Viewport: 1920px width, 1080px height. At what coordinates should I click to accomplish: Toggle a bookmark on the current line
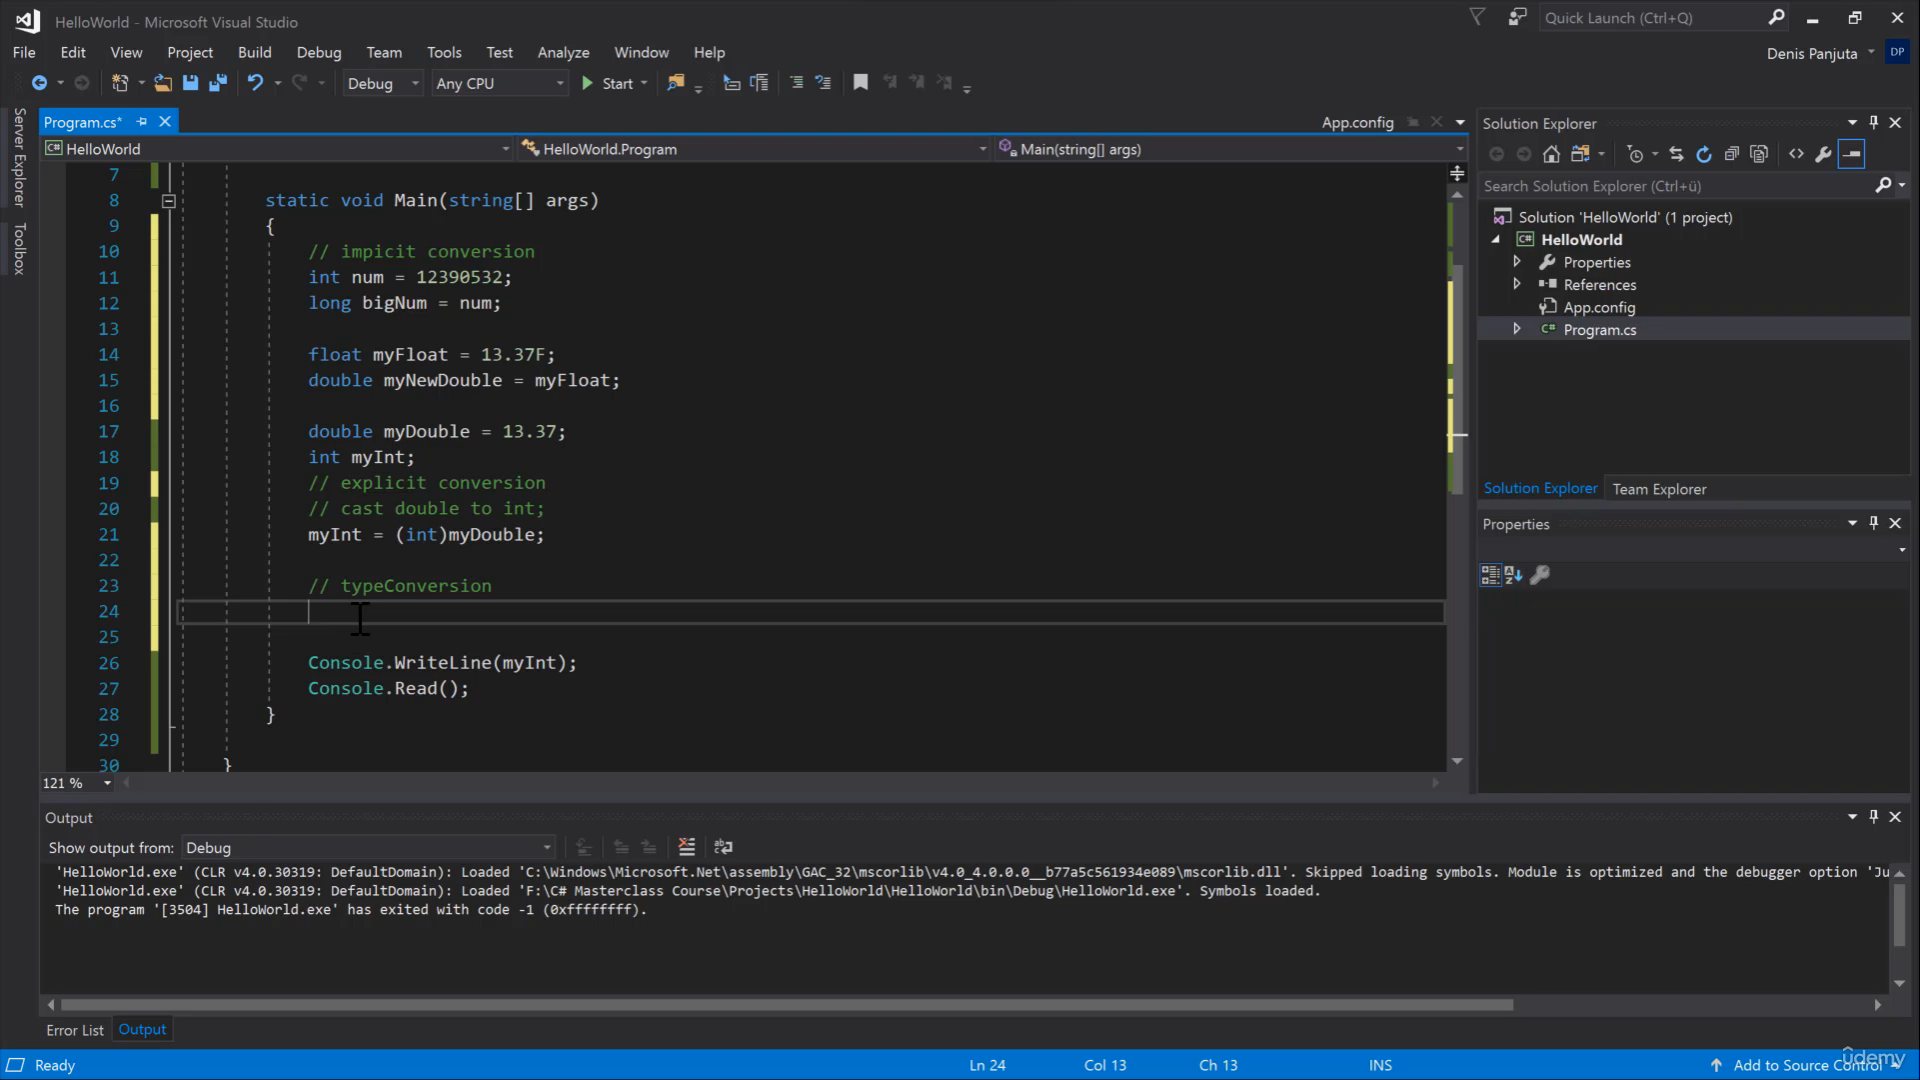coord(860,83)
